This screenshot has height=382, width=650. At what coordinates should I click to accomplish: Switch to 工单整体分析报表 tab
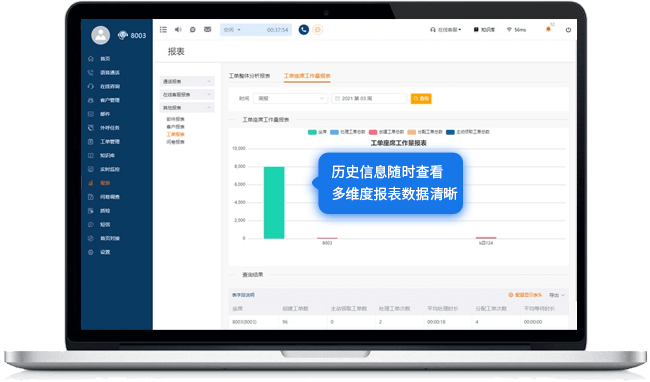coord(250,76)
